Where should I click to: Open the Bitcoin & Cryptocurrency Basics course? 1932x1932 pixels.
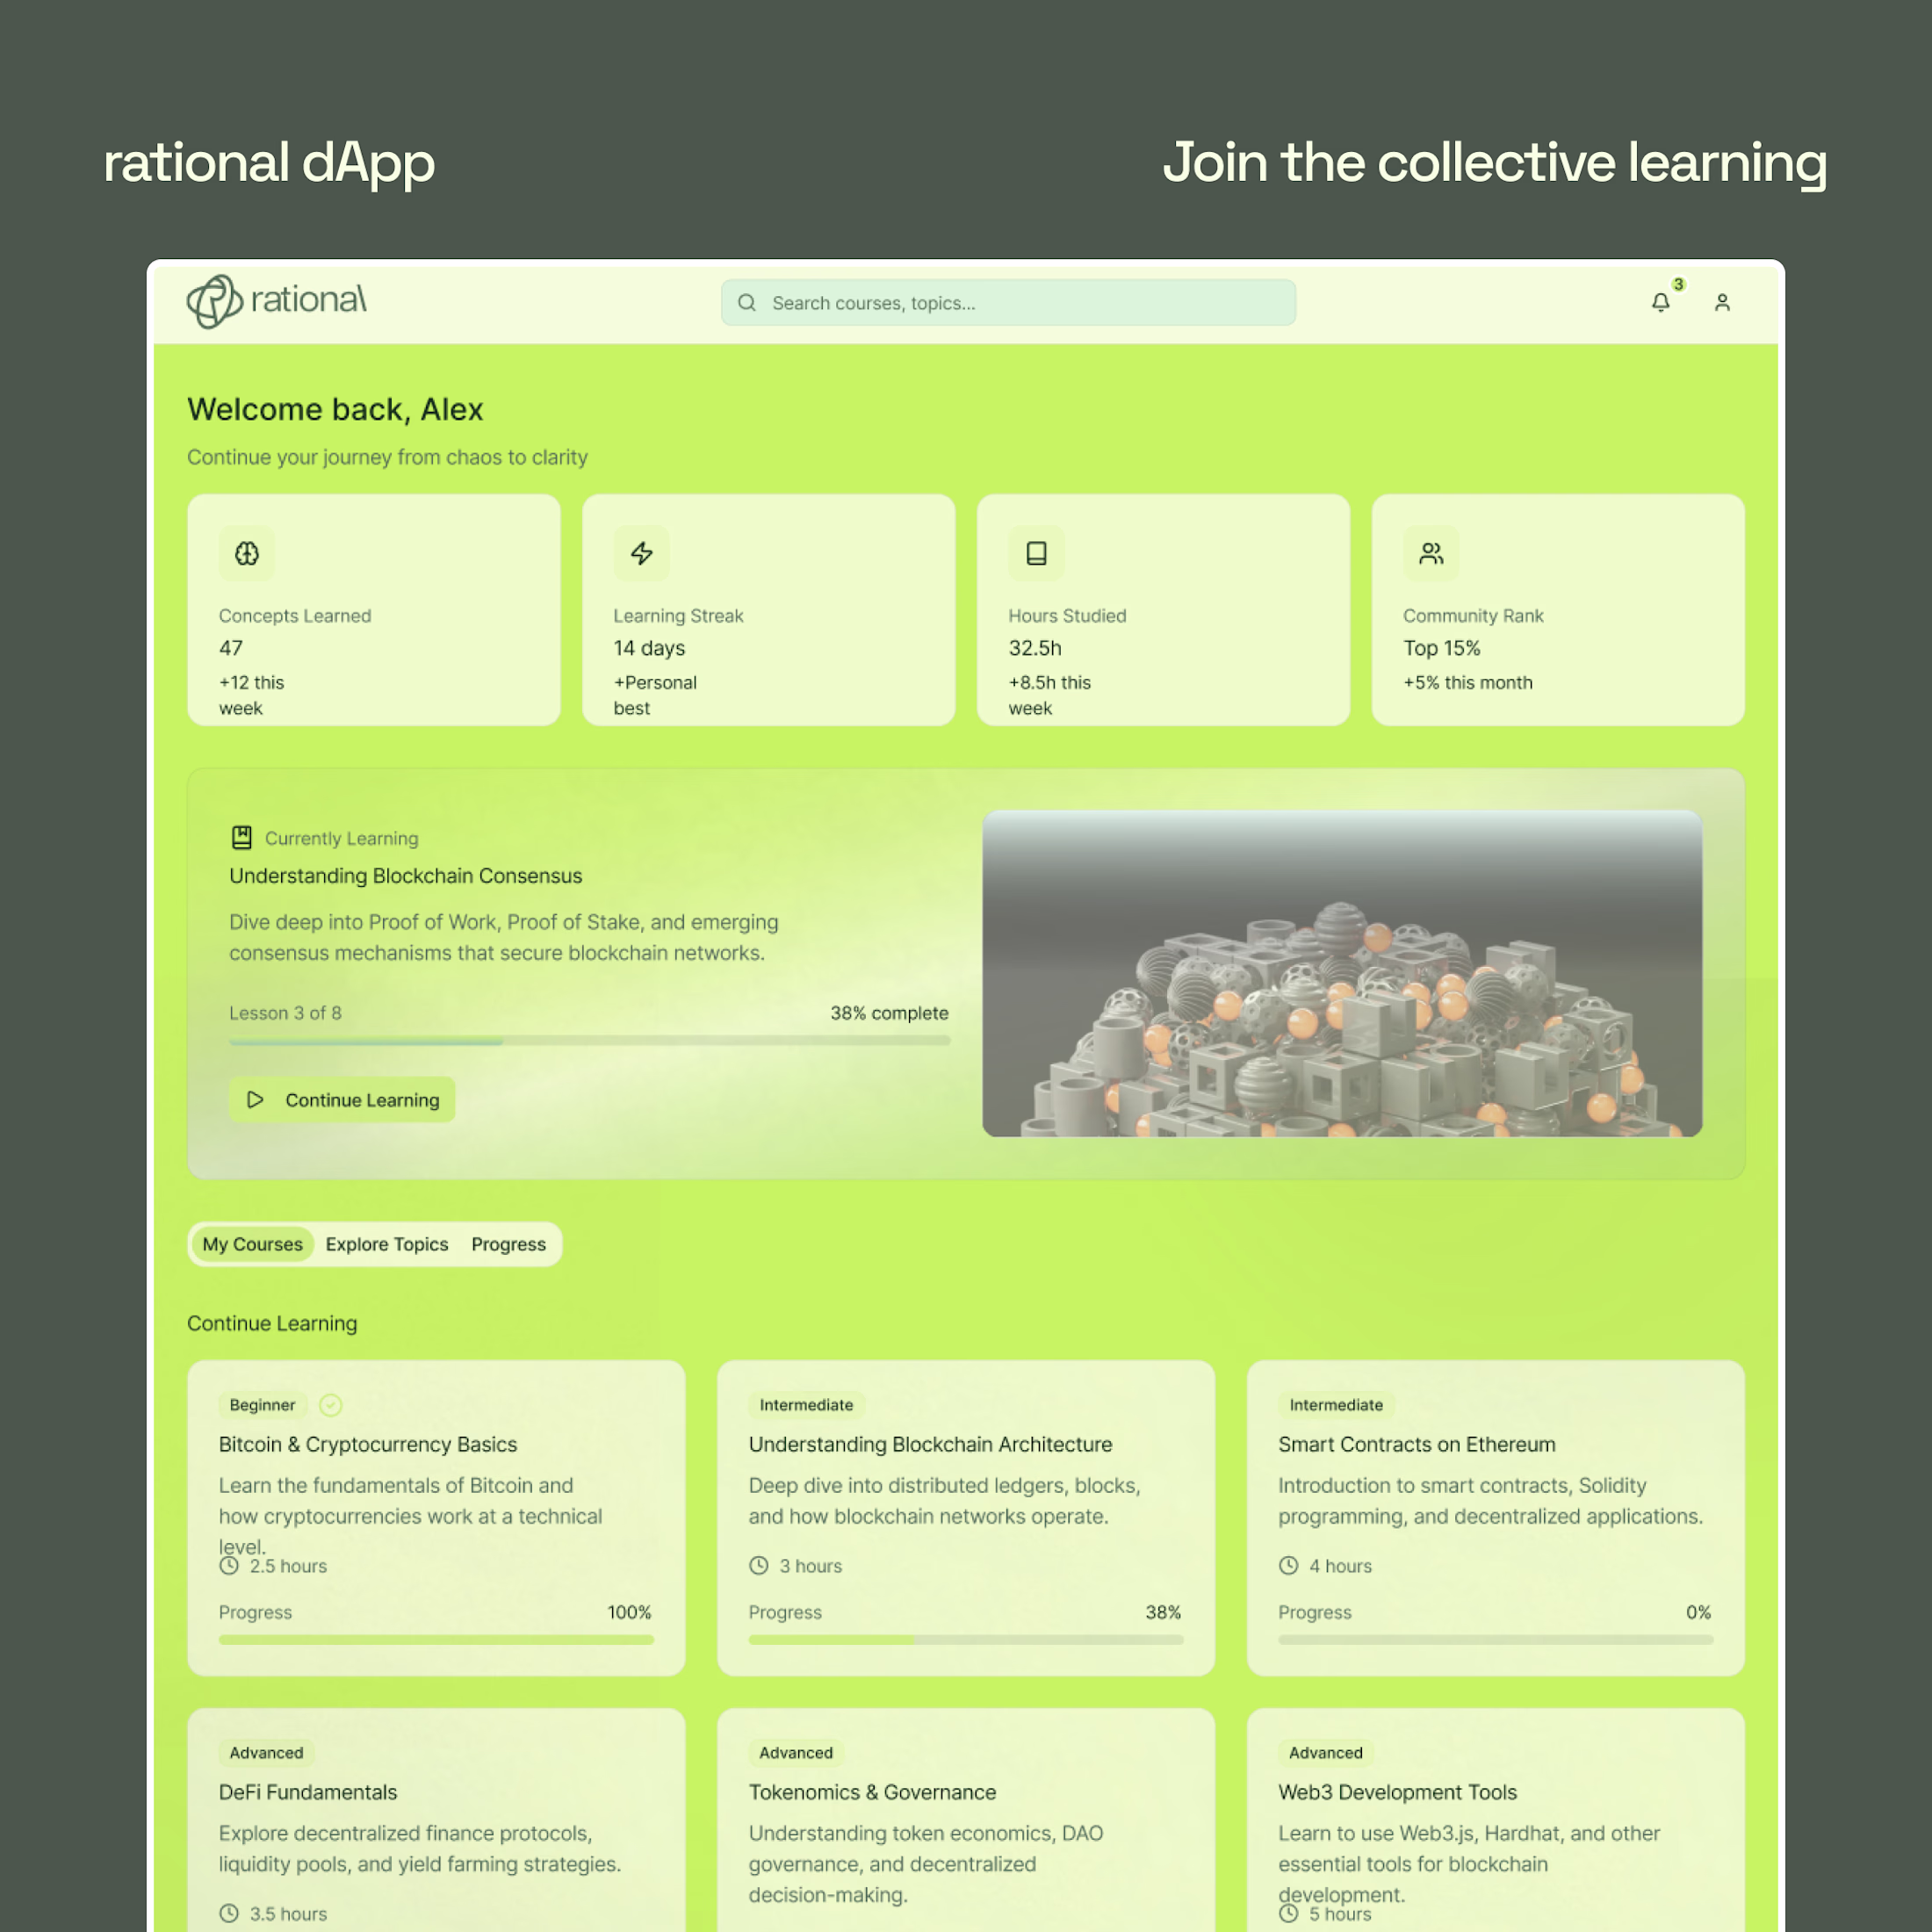pos(368,1444)
